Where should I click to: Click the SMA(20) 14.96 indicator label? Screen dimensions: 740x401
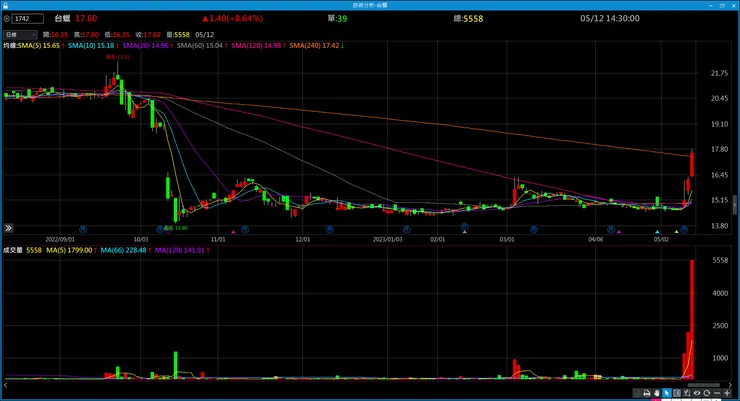click(147, 46)
